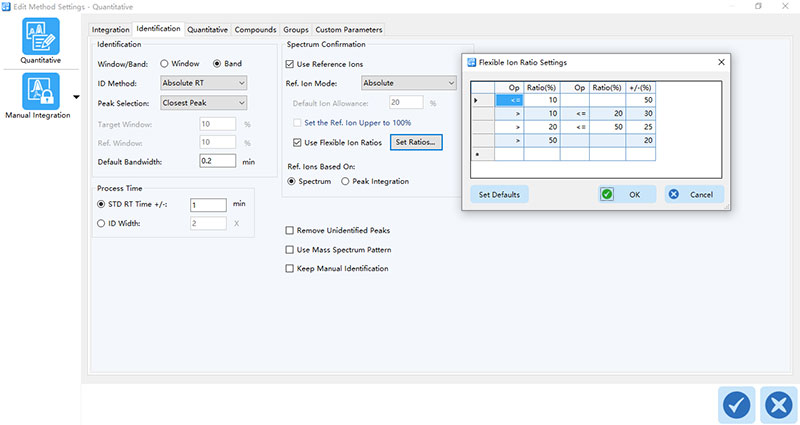The image size is (800, 425).
Task: Expand the arrow beside Manual Integration
Action: tap(77, 98)
